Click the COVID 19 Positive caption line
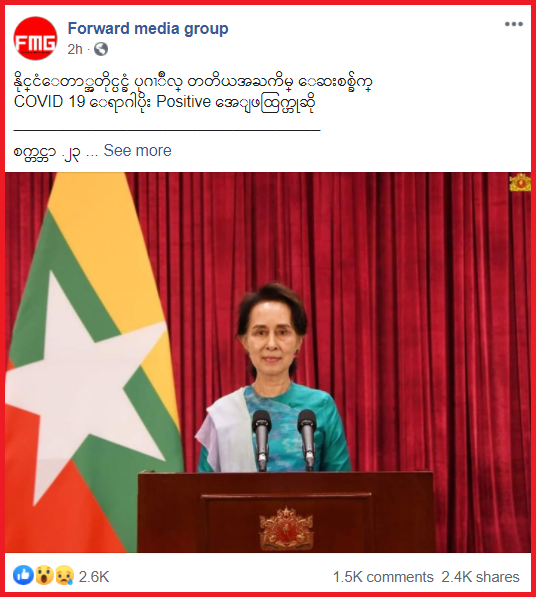The image size is (537, 599). (165, 102)
